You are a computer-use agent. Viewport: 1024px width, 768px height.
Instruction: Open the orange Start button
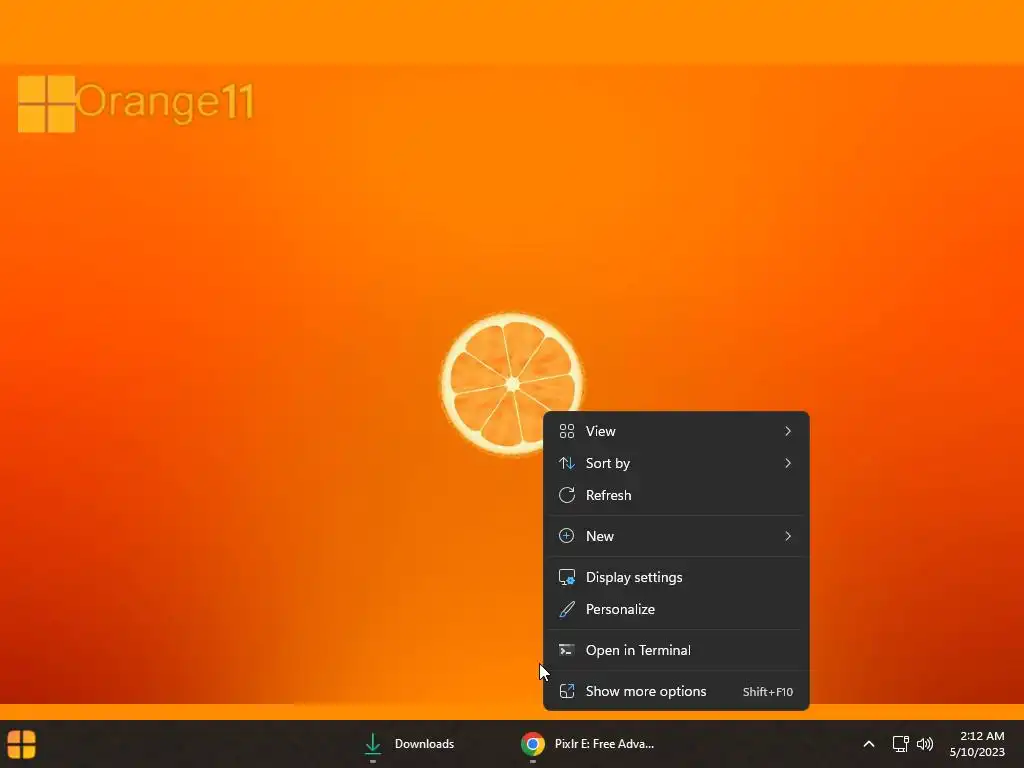click(x=22, y=744)
